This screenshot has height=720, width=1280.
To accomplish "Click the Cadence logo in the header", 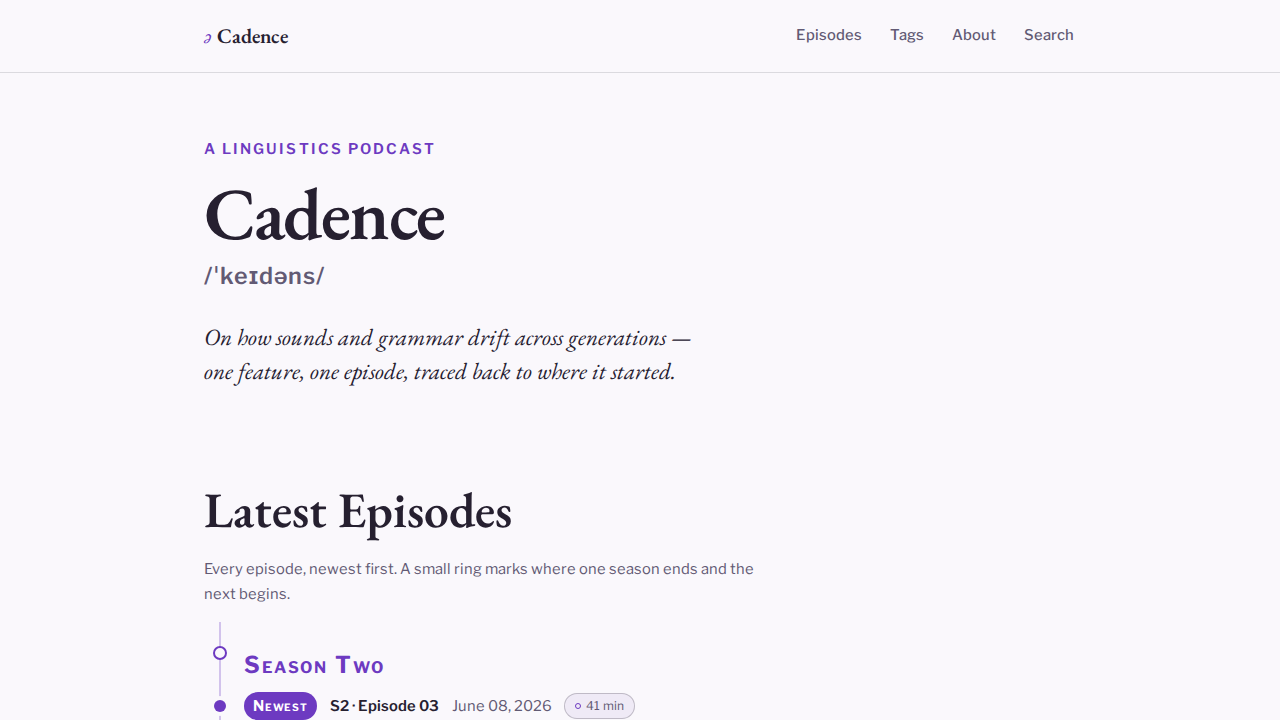I will [246, 36].
